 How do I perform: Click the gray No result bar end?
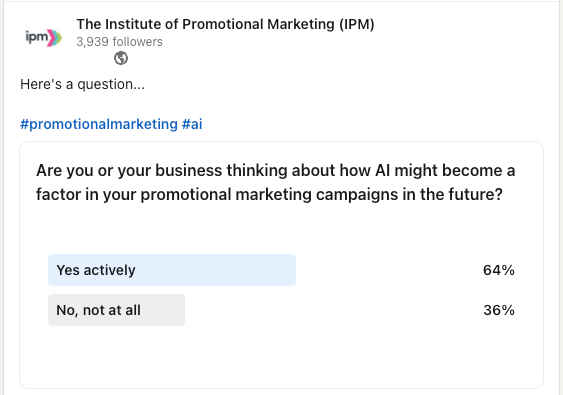(178, 310)
